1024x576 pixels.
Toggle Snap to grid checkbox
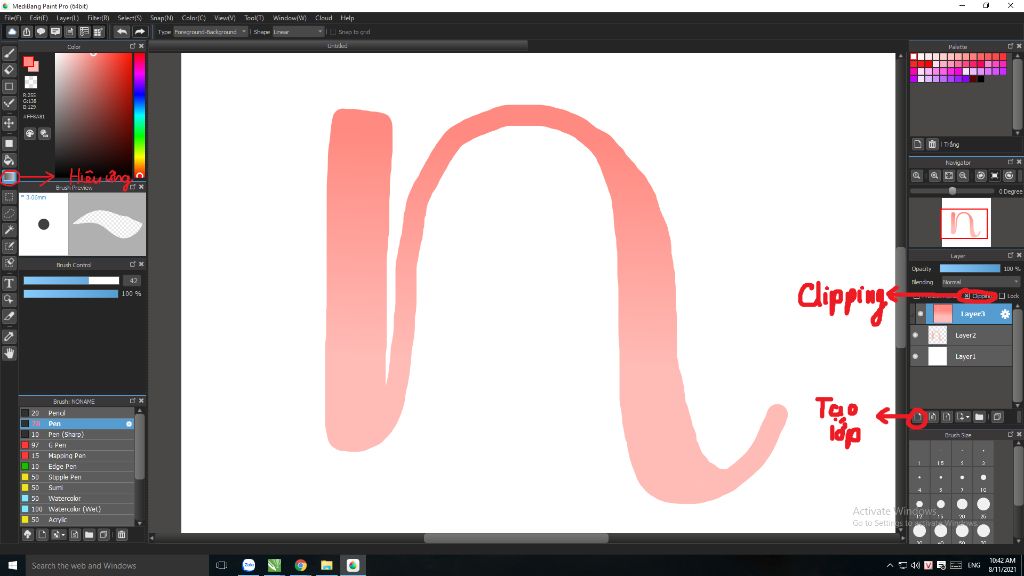click(x=333, y=32)
